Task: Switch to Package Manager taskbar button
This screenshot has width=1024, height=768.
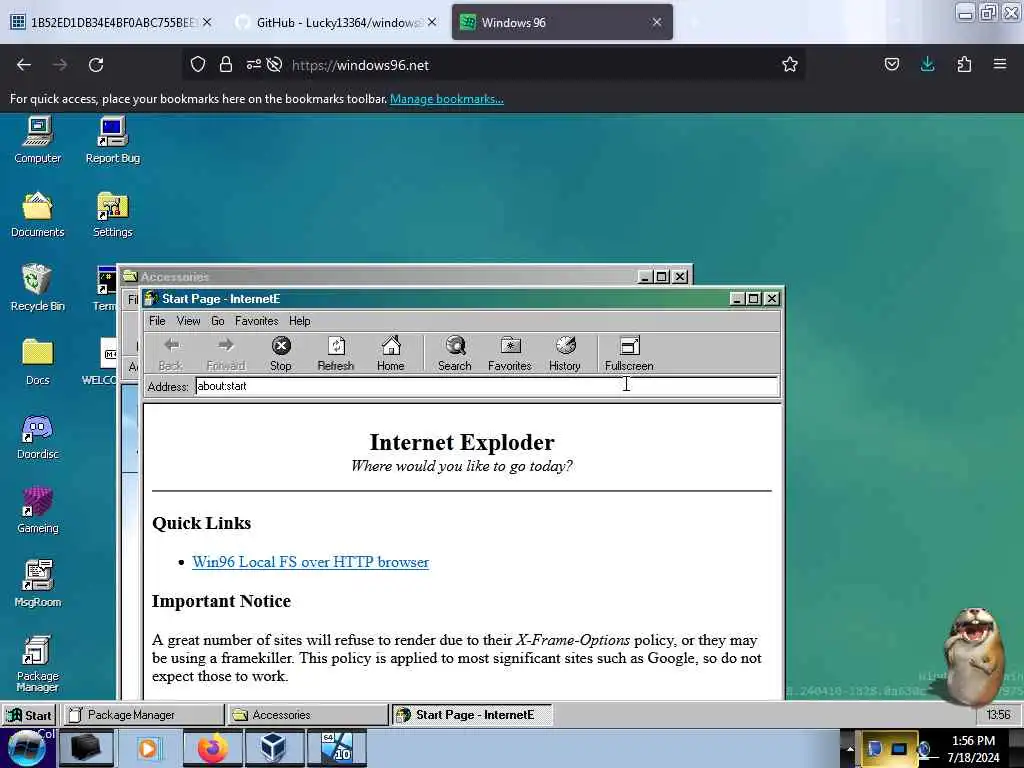Action: (142, 715)
